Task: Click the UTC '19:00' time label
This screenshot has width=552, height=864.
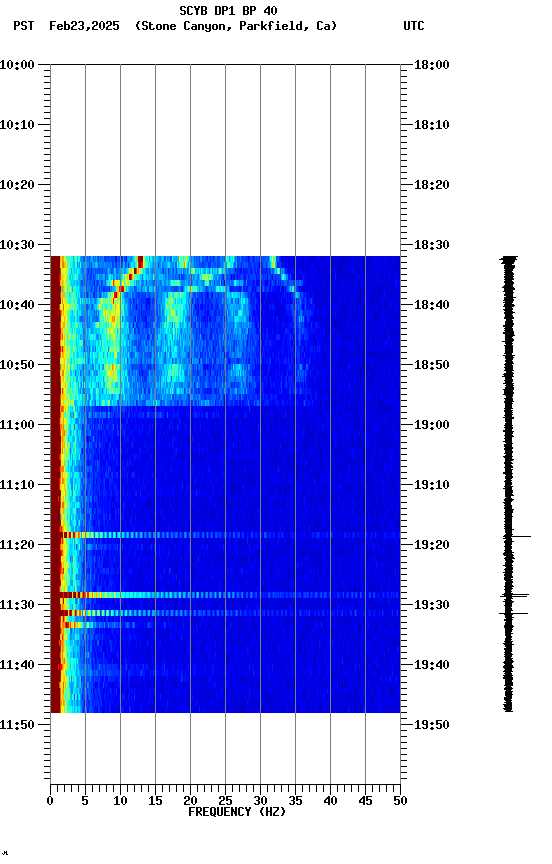Action: point(432,425)
